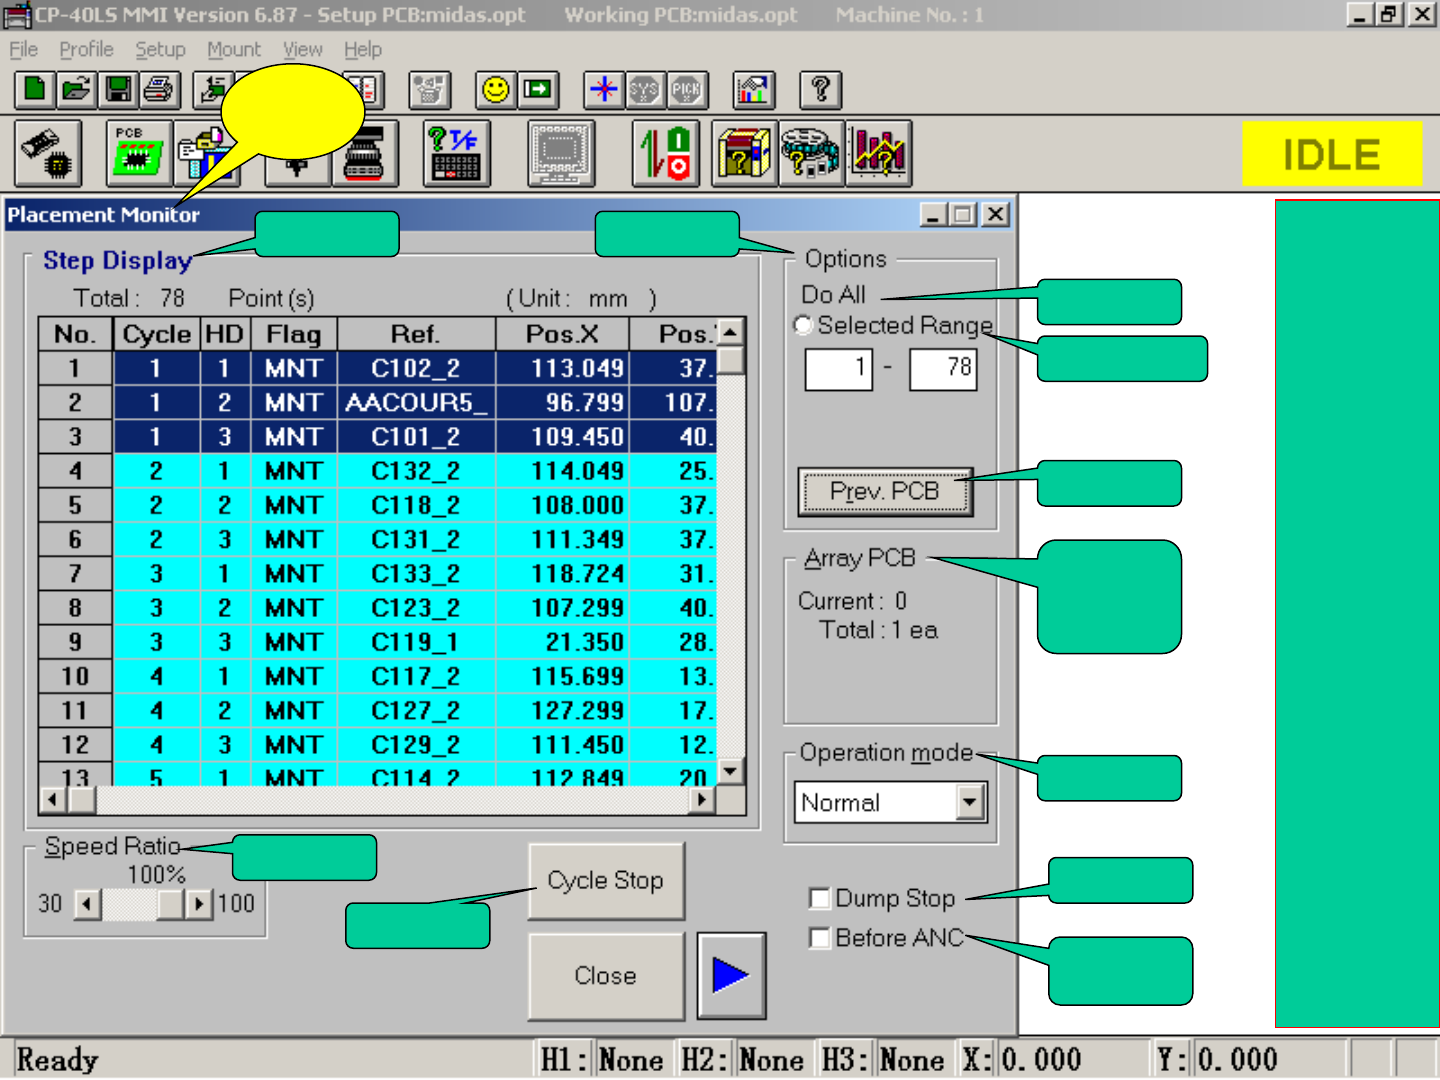Click the blue play start button
Viewport: 1440px width, 1080px height.
point(731,975)
